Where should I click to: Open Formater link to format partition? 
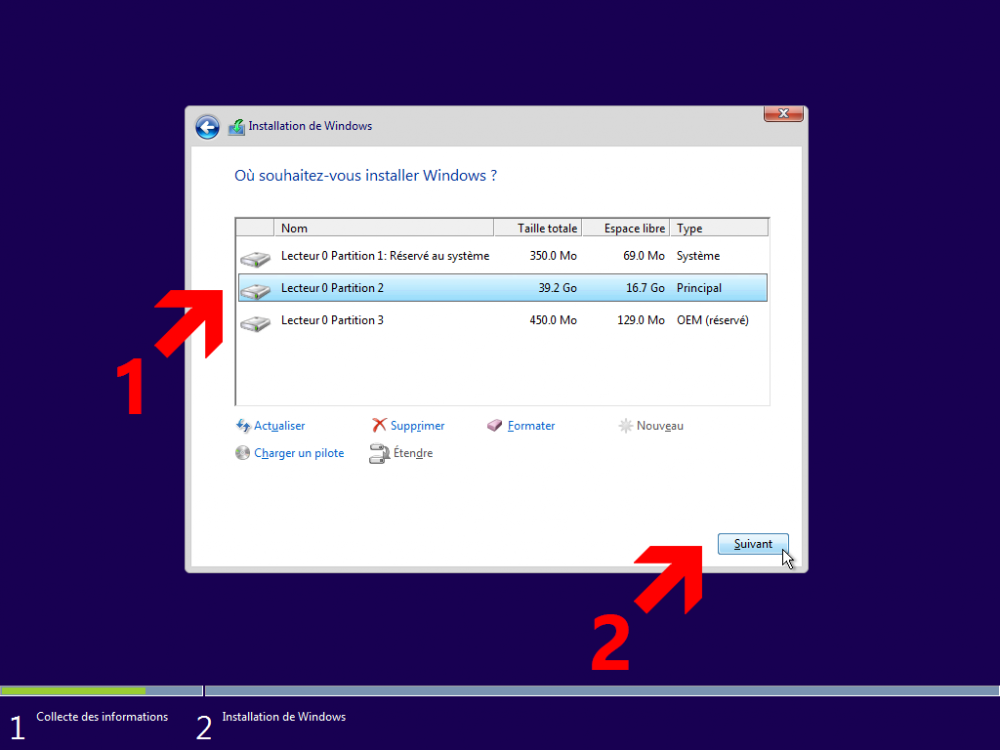531,425
